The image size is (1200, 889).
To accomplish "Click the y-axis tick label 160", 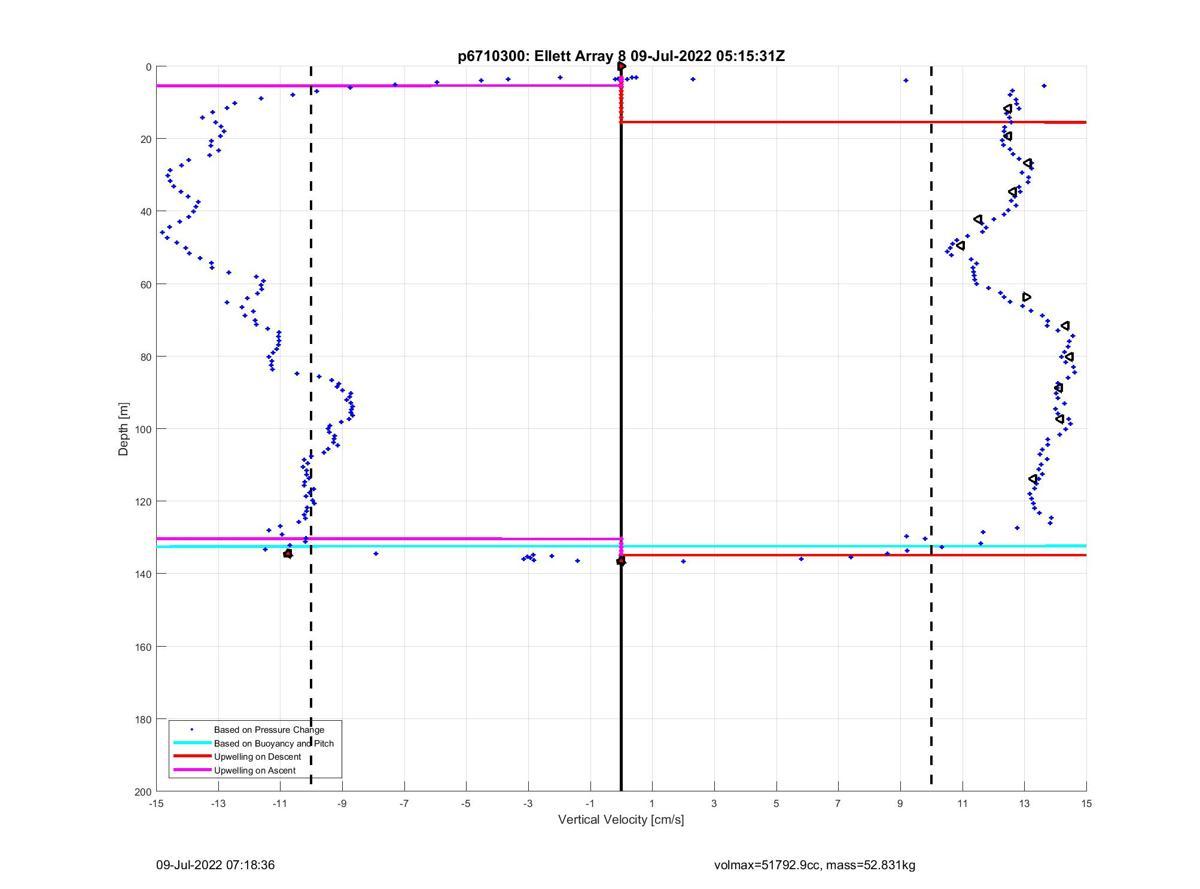I will point(142,647).
